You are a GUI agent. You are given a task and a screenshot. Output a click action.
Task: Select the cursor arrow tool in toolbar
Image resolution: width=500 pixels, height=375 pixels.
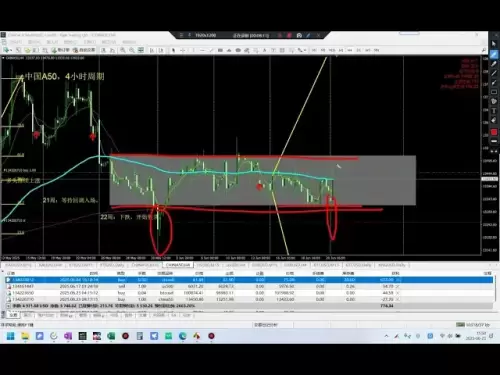[173, 50]
